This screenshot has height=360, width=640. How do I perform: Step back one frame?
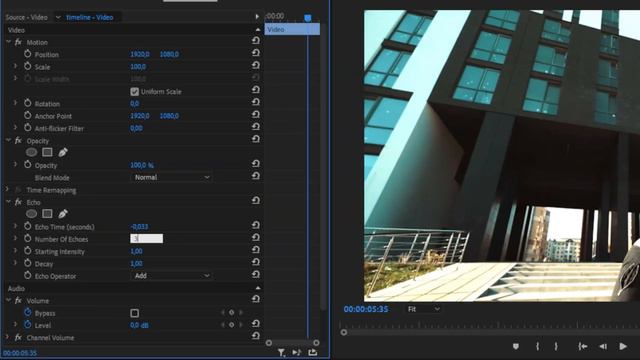pos(603,346)
